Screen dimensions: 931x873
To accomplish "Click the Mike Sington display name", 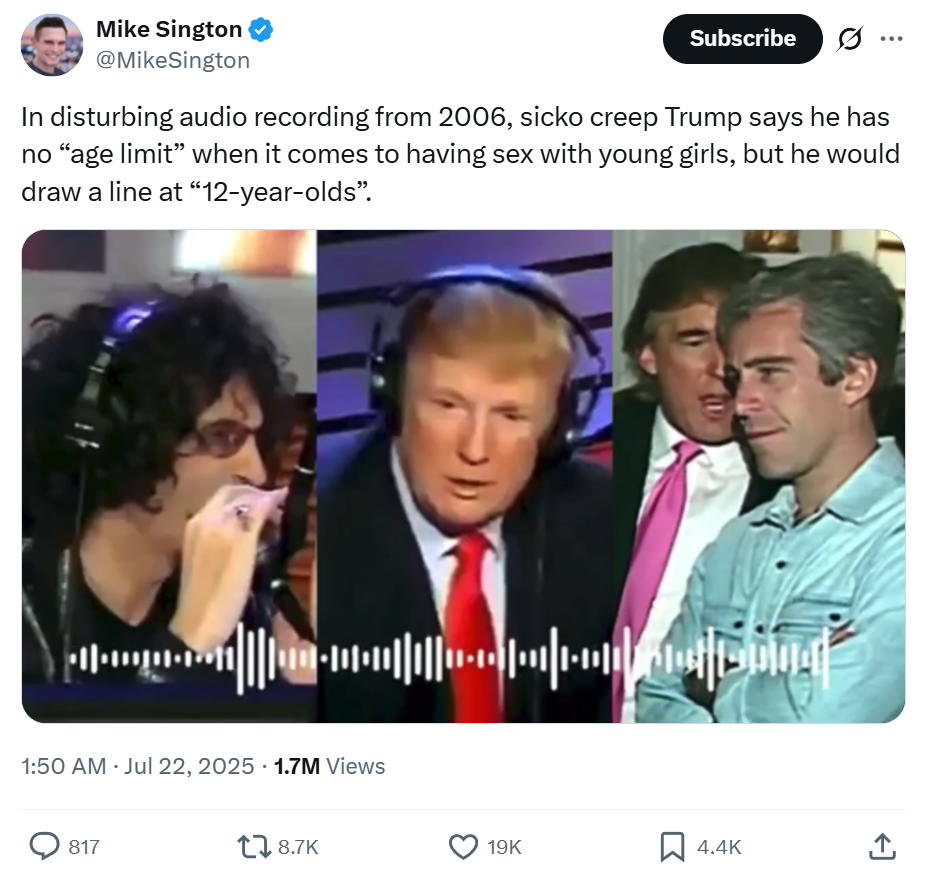I will pyautogui.click(x=169, y=29).
